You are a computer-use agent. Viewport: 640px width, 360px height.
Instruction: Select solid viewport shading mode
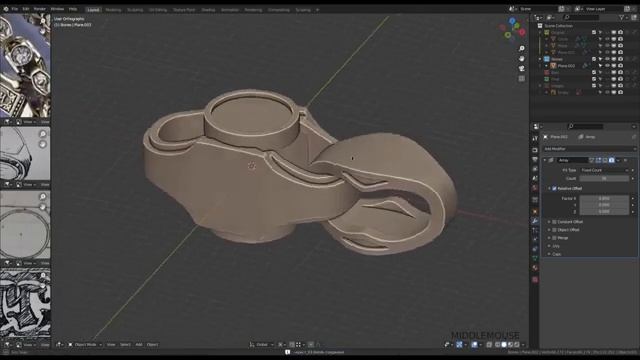pos(504,345)
